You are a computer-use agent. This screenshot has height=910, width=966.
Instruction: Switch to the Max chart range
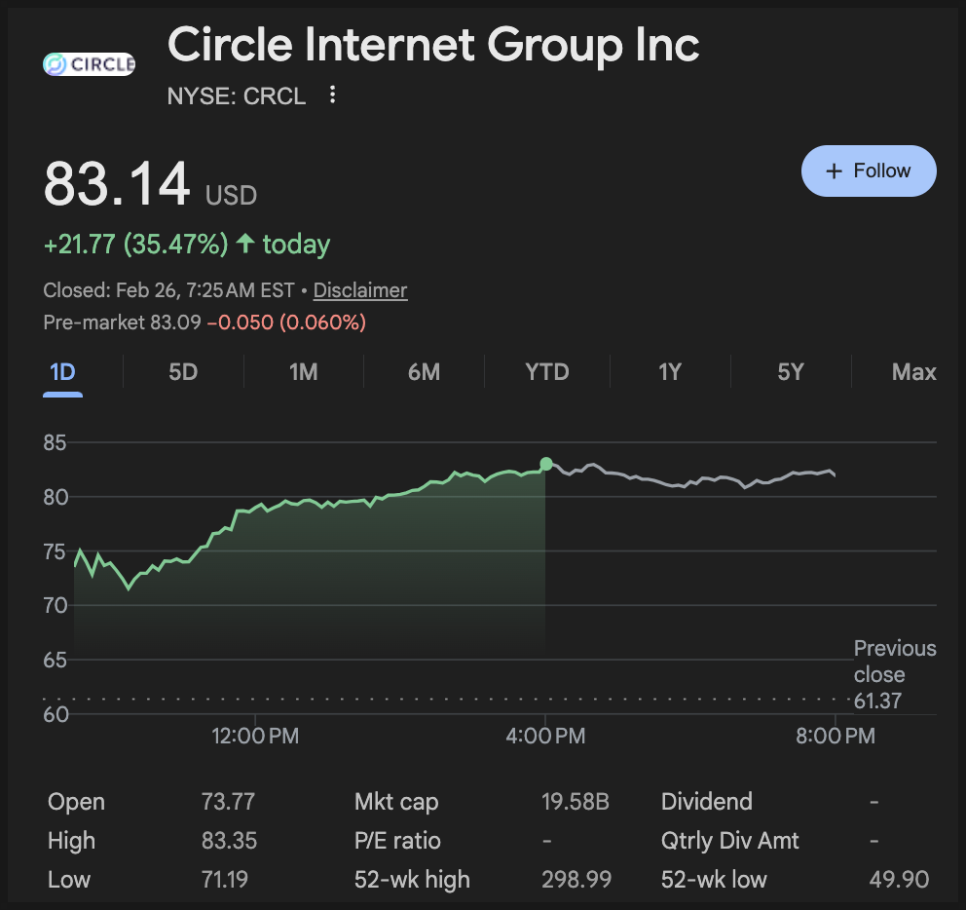913,372
